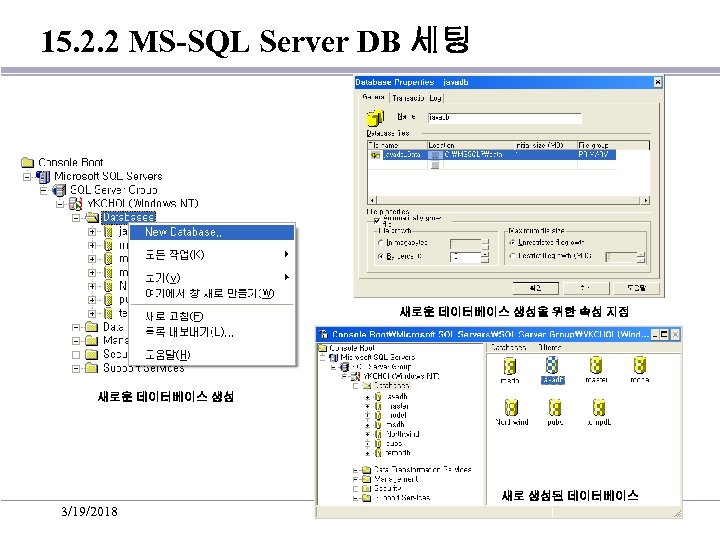
Task: Collapse SQL Server Group node in left tree
Action: click(x=44, y=190)
